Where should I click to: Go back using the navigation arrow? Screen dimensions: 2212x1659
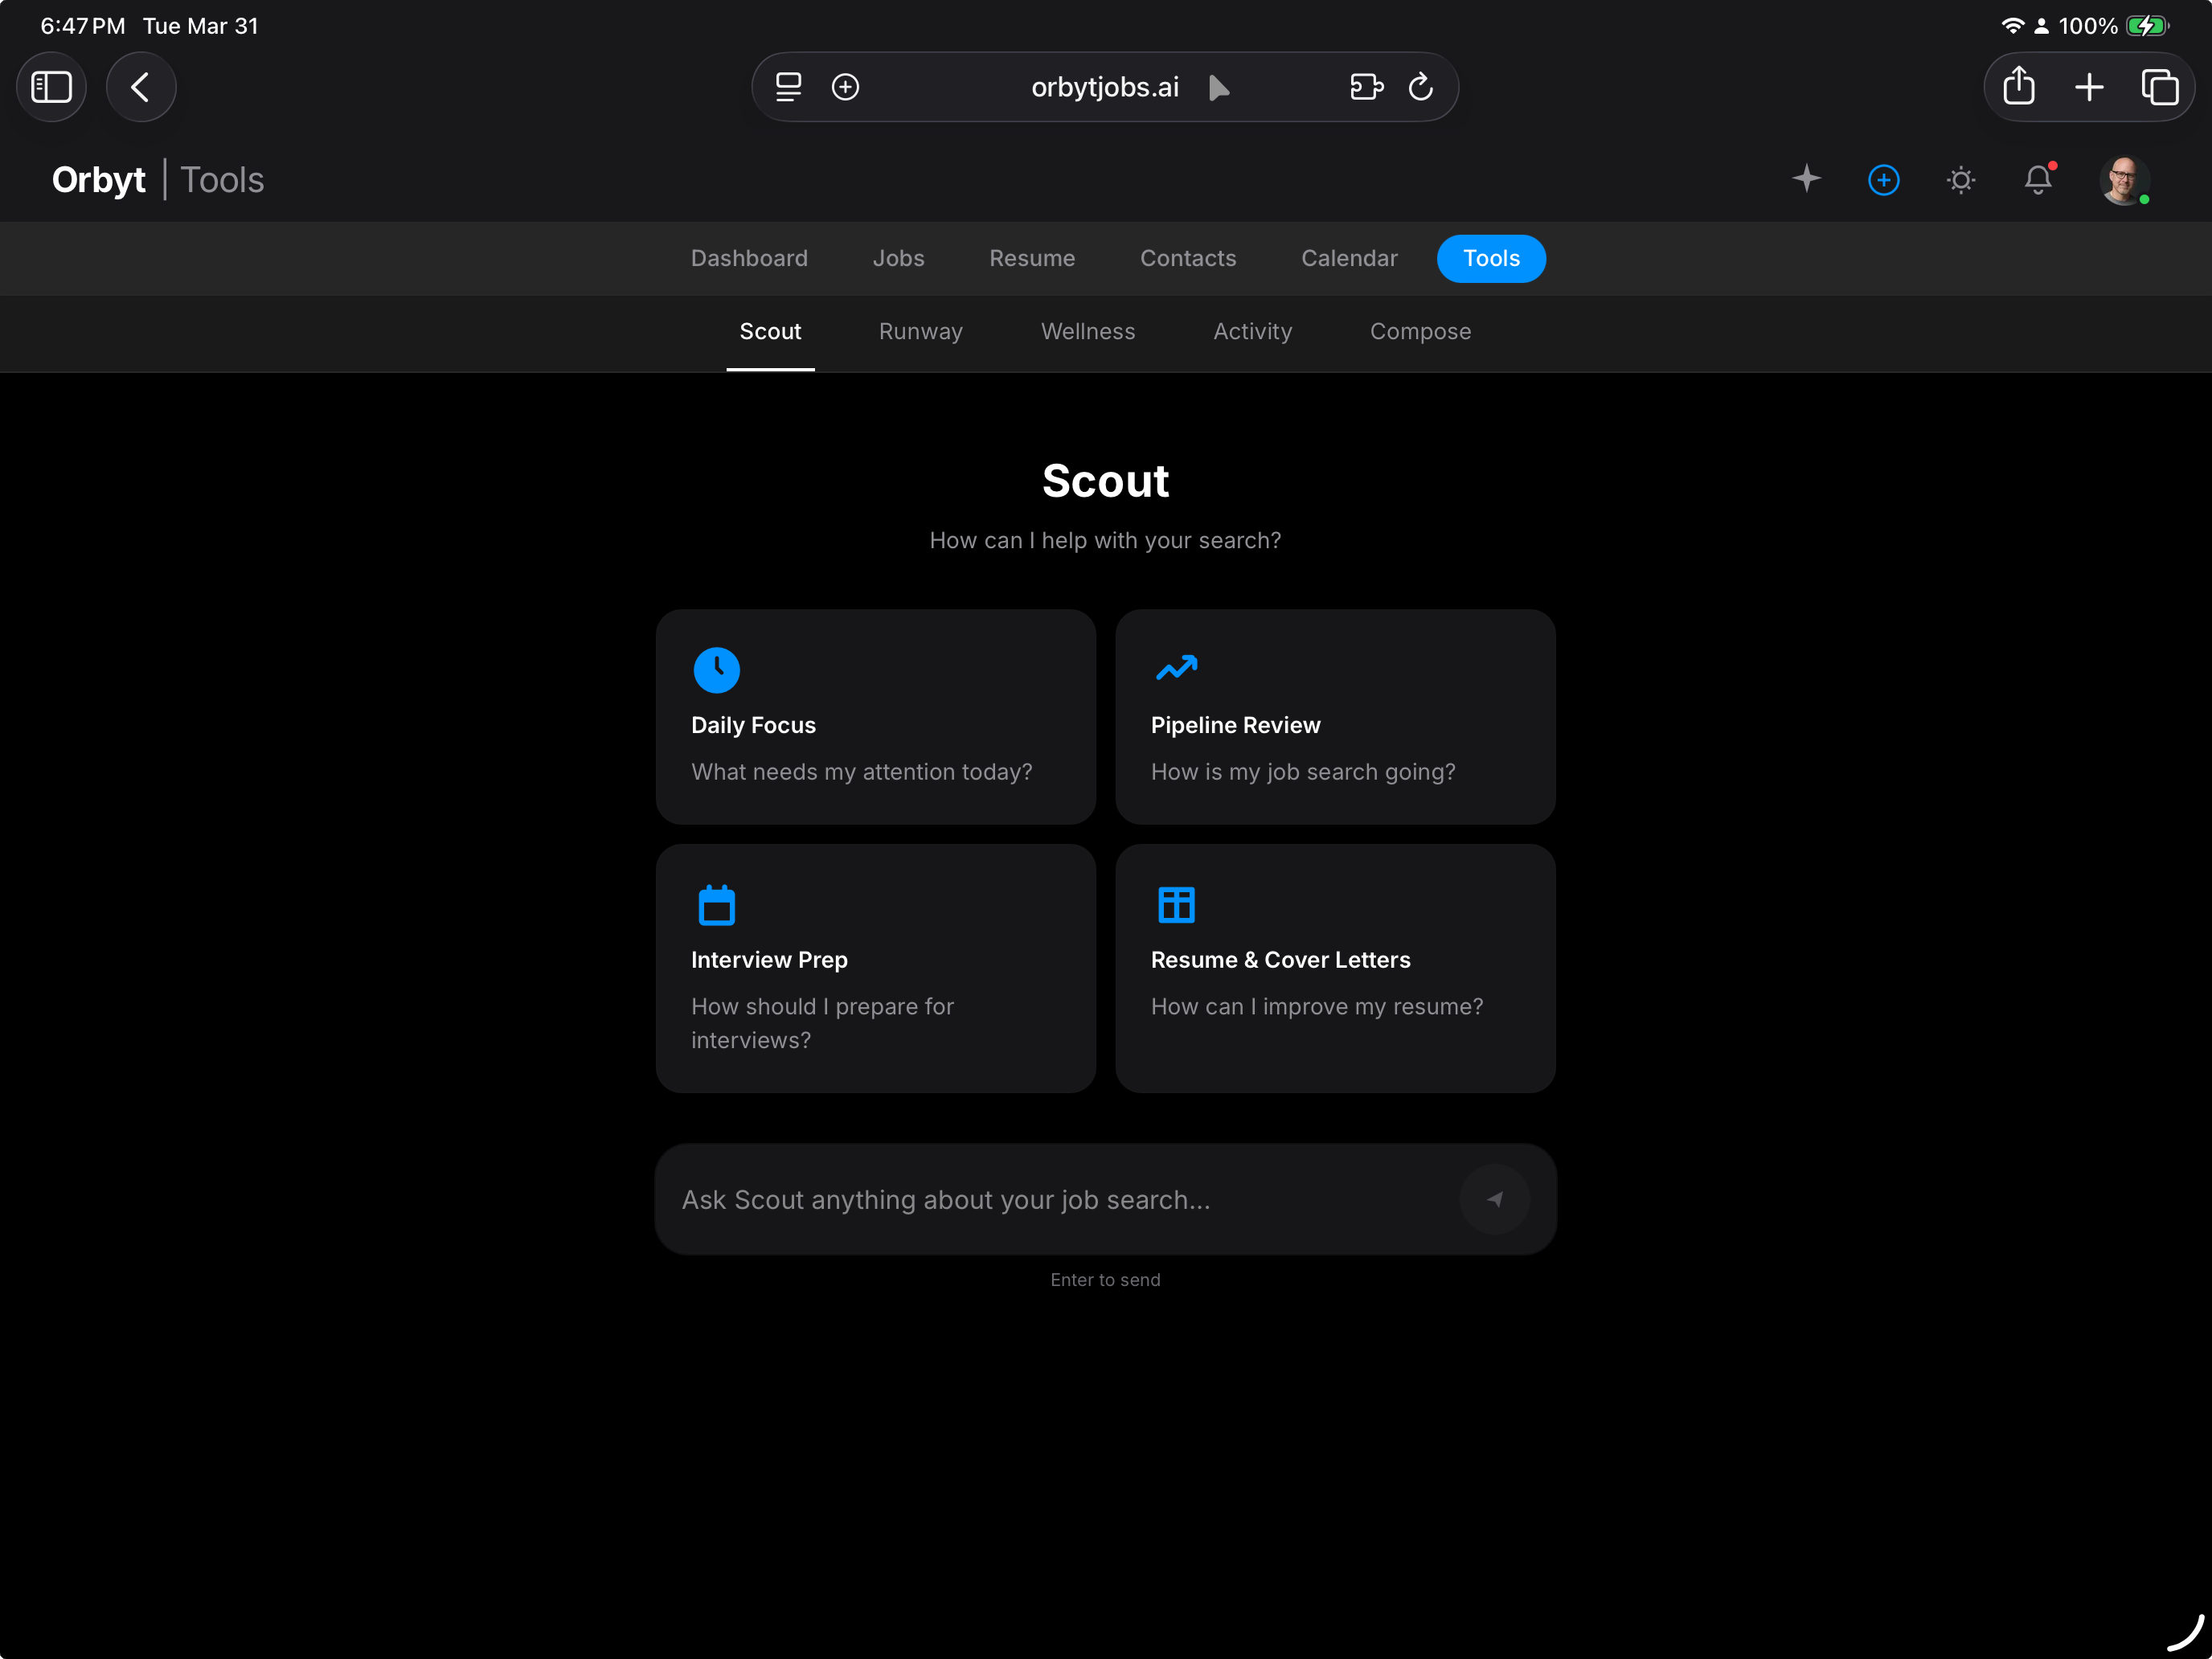click(141, 87)
